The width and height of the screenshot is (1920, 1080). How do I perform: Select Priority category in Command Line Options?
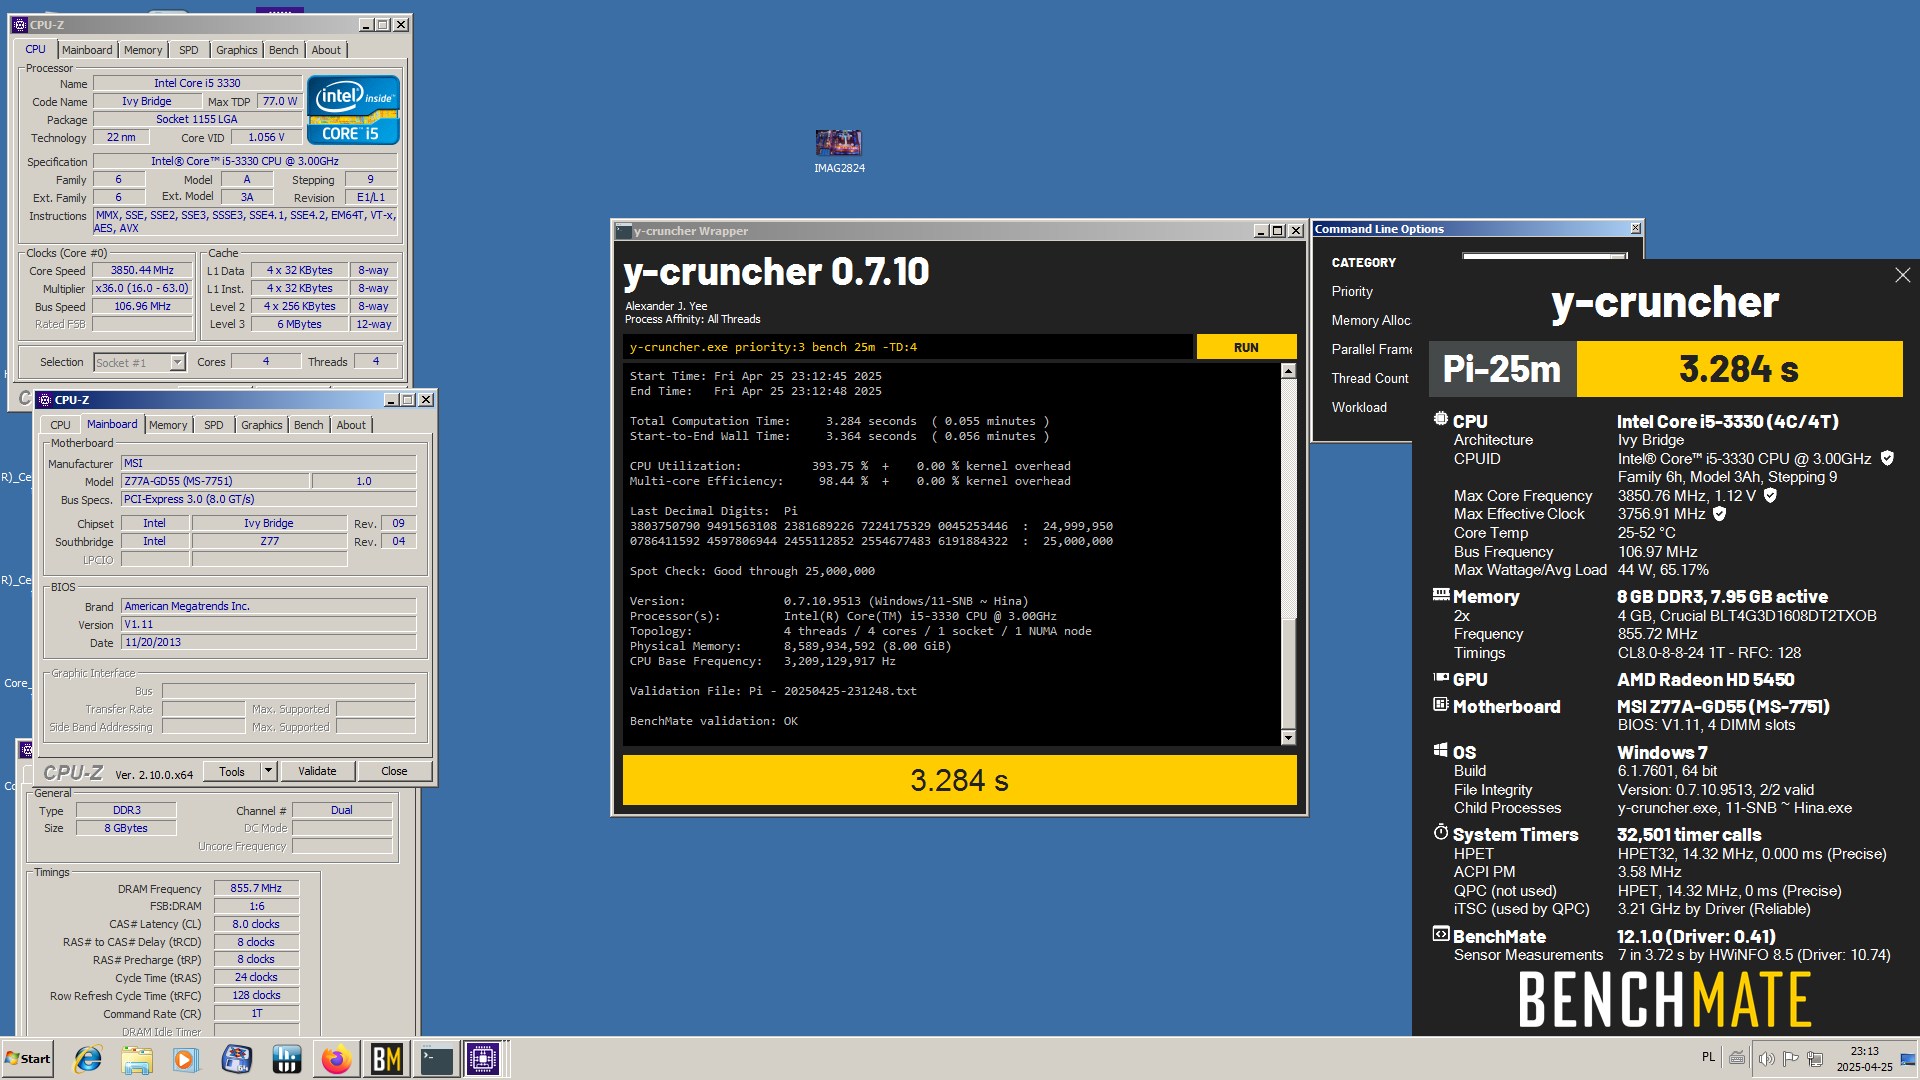pos(1352,291)
